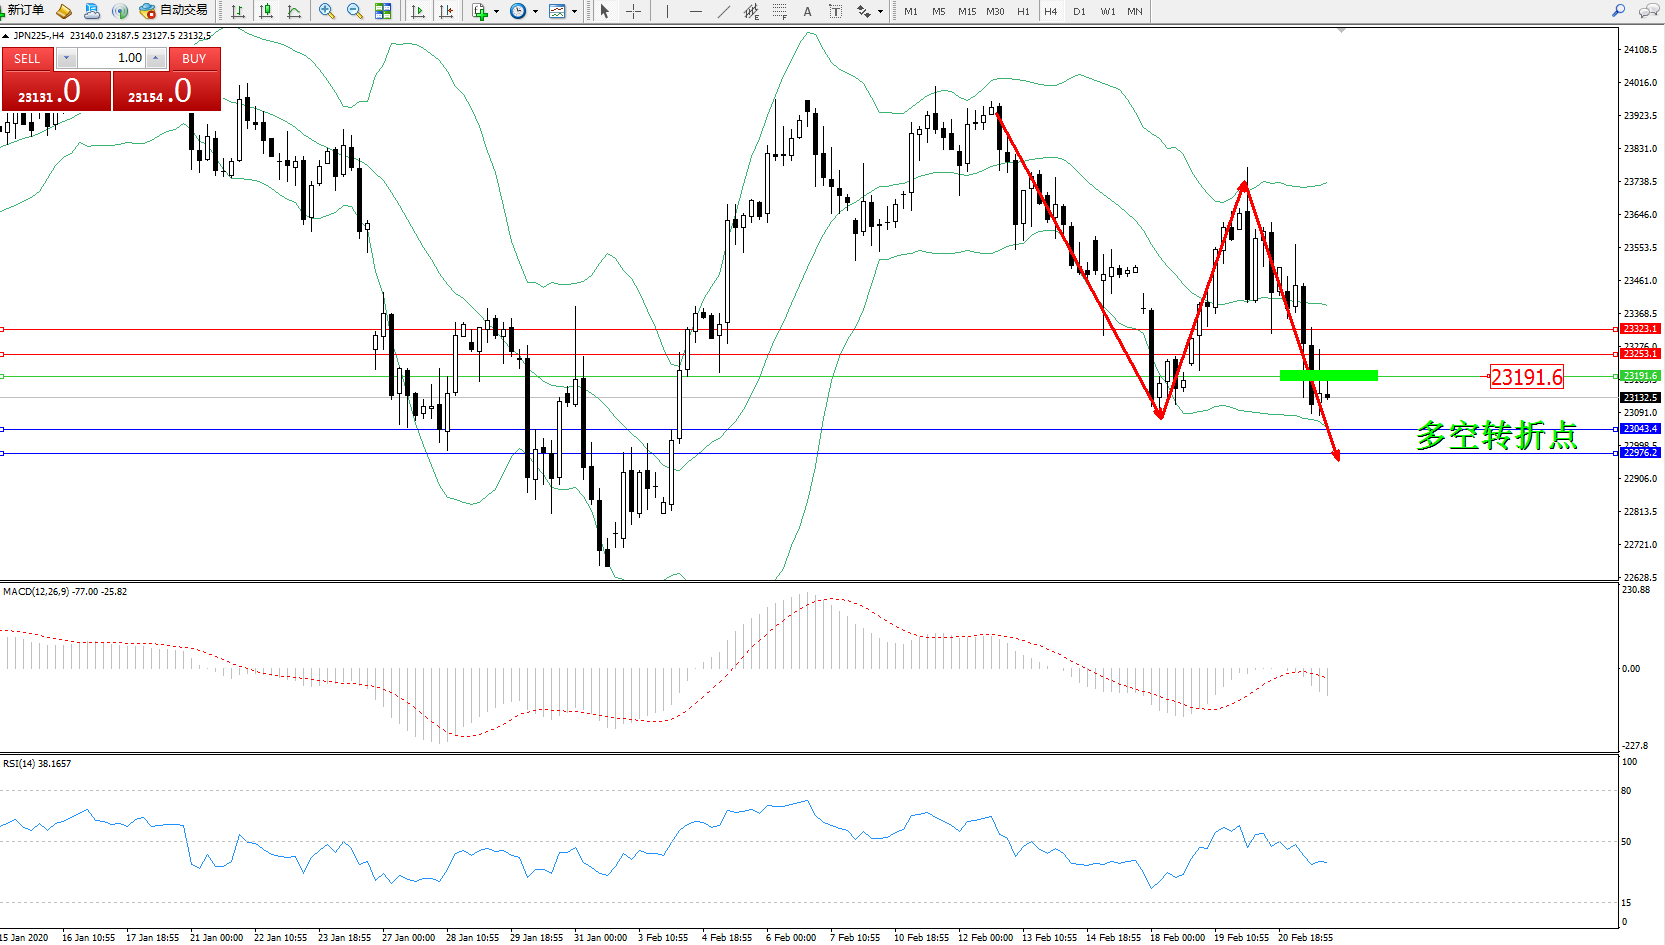This screenshot has width=1665, height=945.
Task: Switch to the M15 timeframe
Action: [x=966, y=12]
